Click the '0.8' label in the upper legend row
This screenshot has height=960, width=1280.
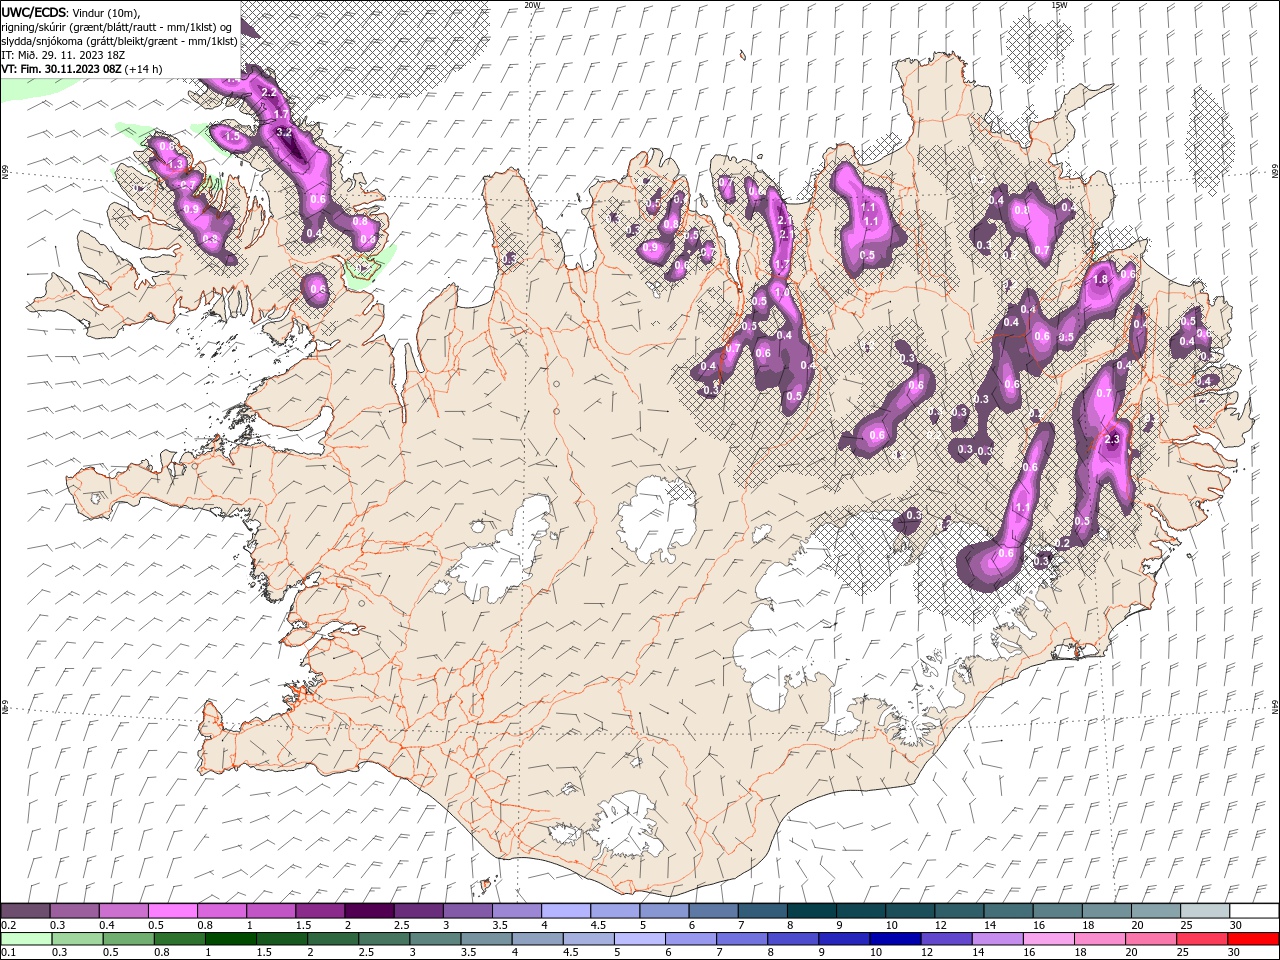tap(205, 925)
